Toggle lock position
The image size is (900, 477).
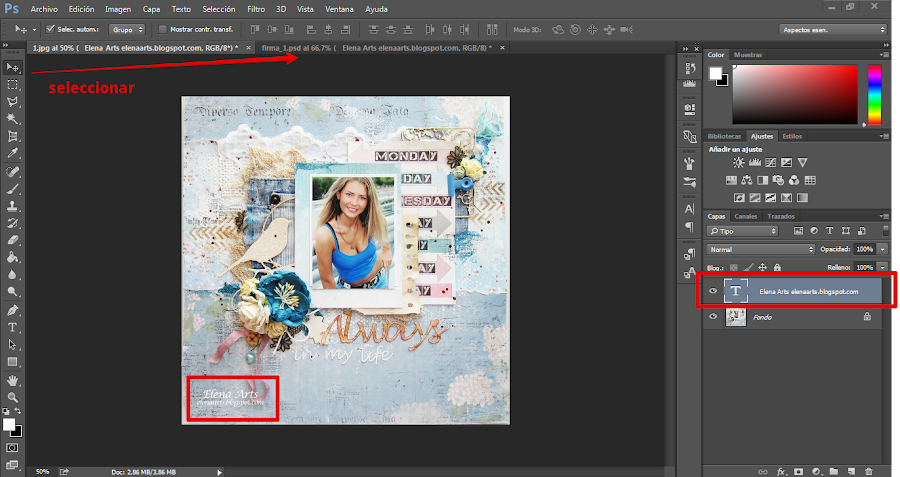click(x=763, y=267)
